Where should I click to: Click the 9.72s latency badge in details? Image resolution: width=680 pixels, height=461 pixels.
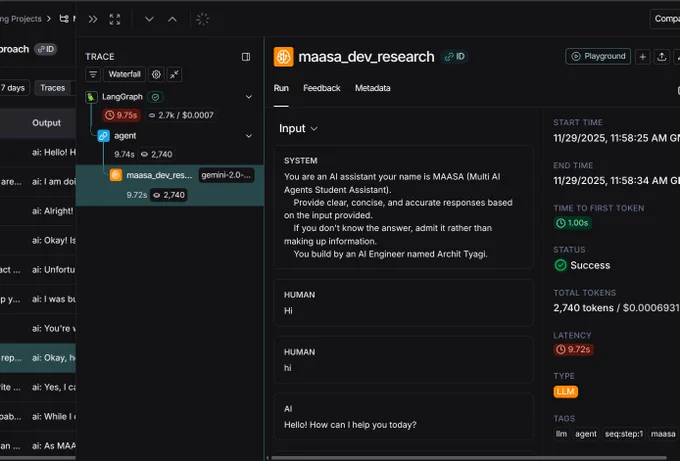click(x=573, y=350)
